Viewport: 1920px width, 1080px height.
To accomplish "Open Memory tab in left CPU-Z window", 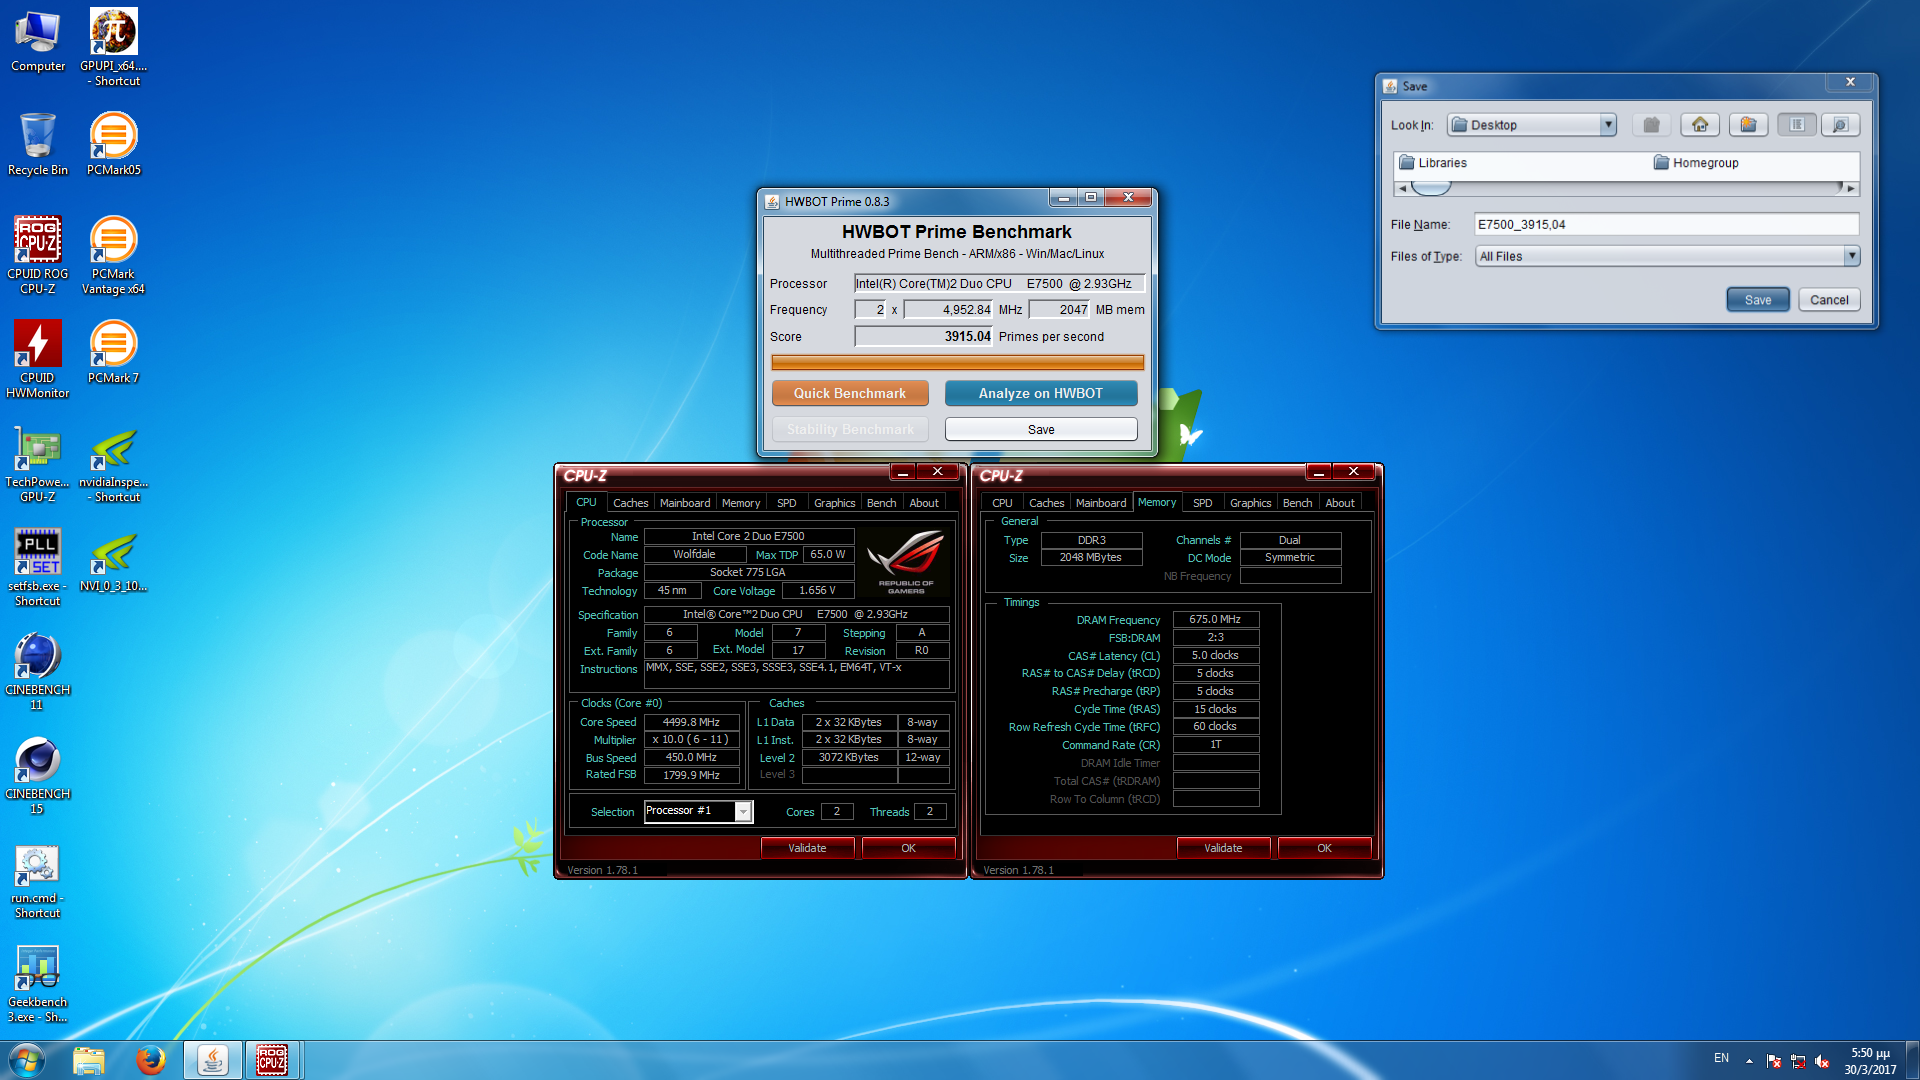I will tap(741, 503).
